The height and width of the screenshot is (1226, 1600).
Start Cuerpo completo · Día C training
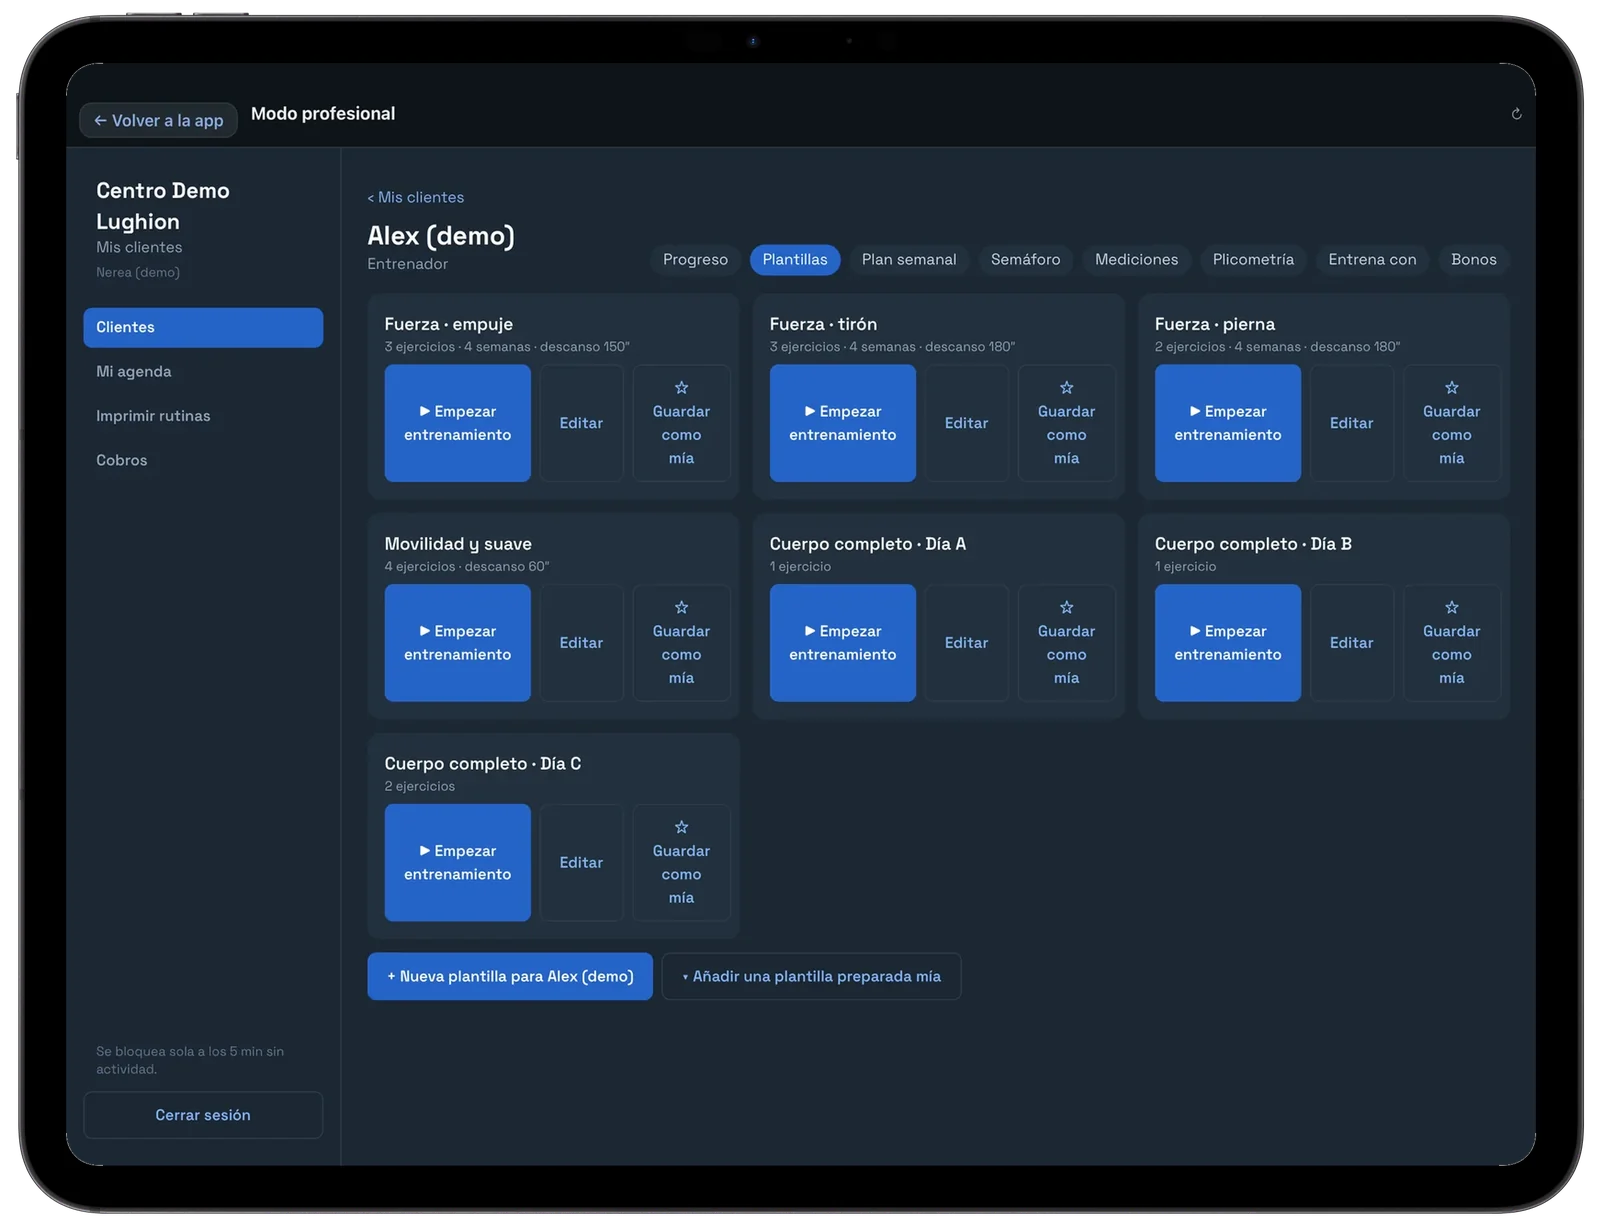point(458,863)
